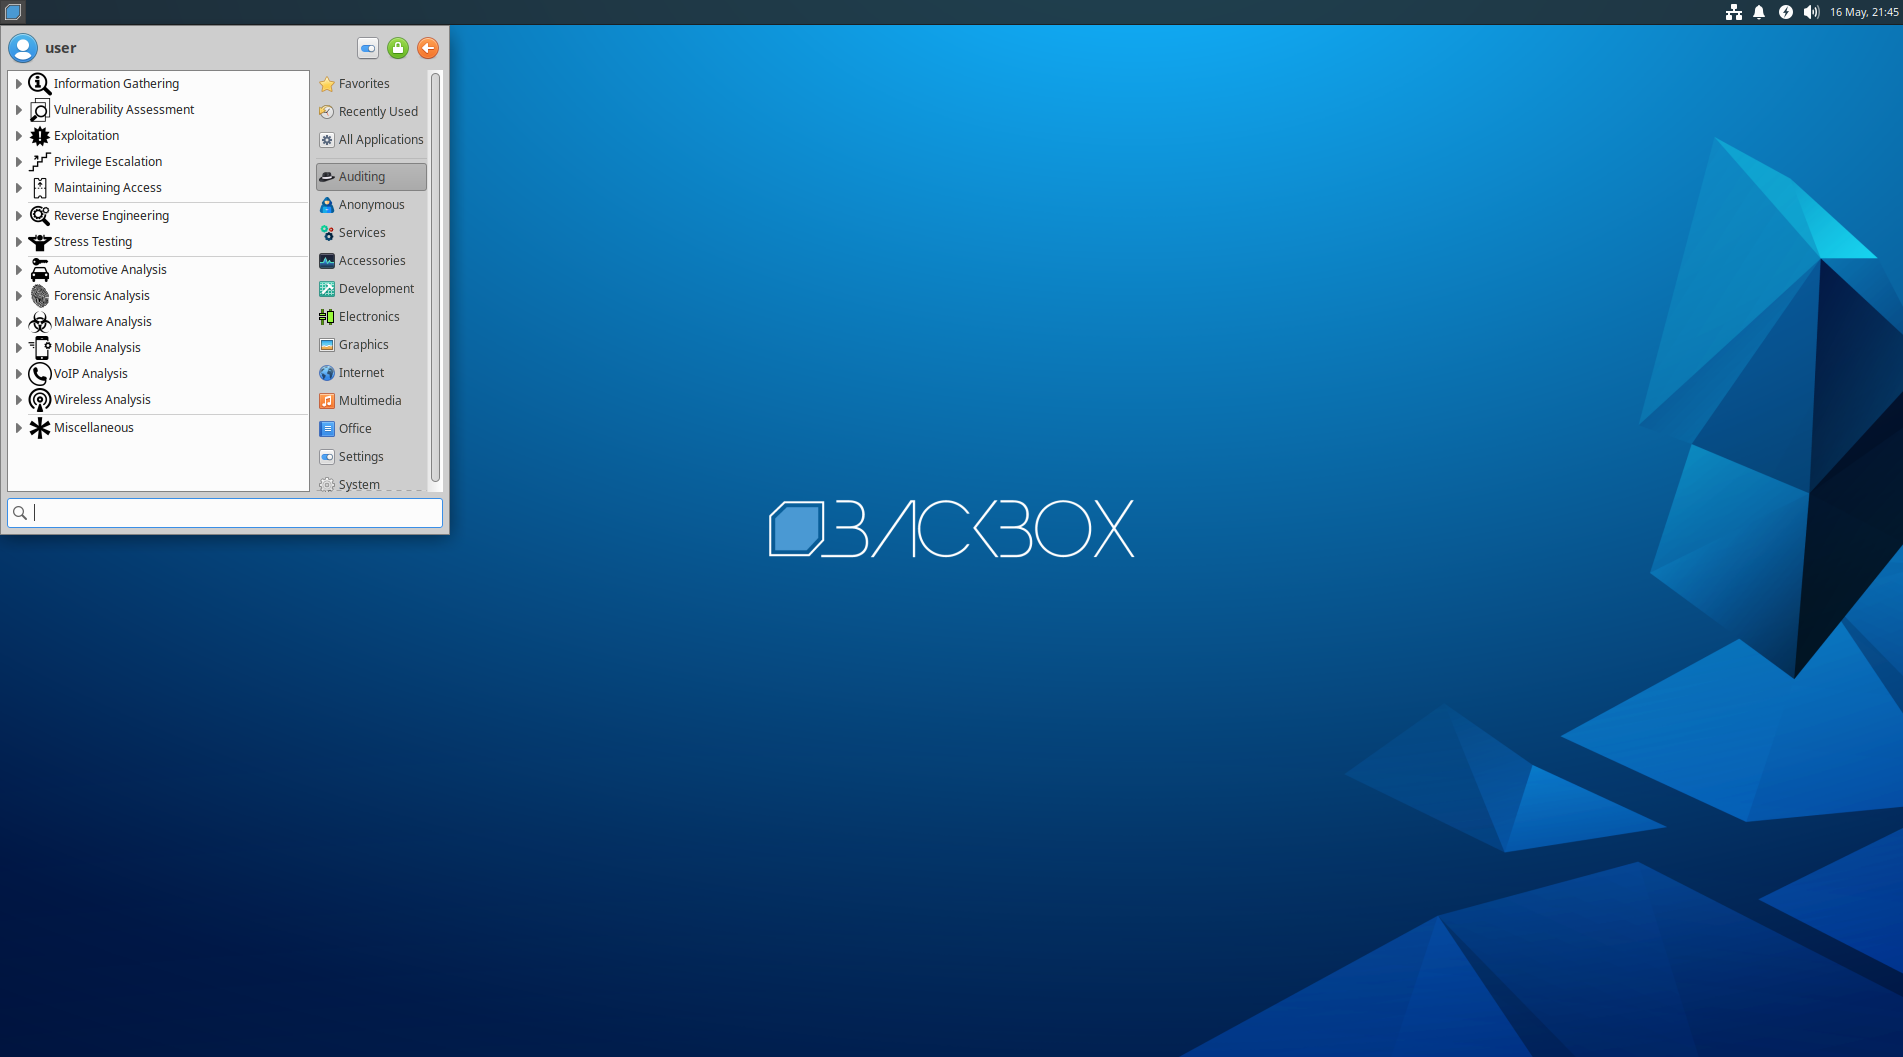Image resolution: width=1903 pixels, height=1057 pixels.
Task: Click the Maintaining Access icon
Action: (x=40, y=188)
